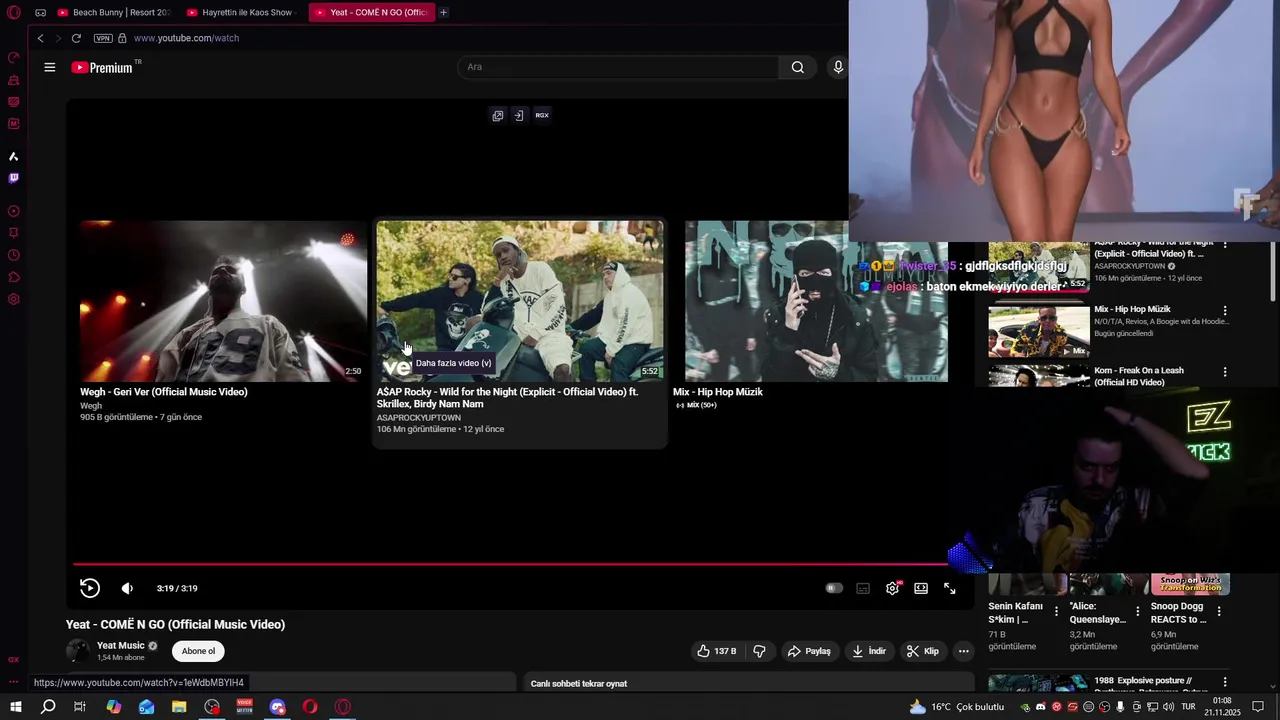
Task: Start voice search with the microphone
Action: [x=838, y=67]
